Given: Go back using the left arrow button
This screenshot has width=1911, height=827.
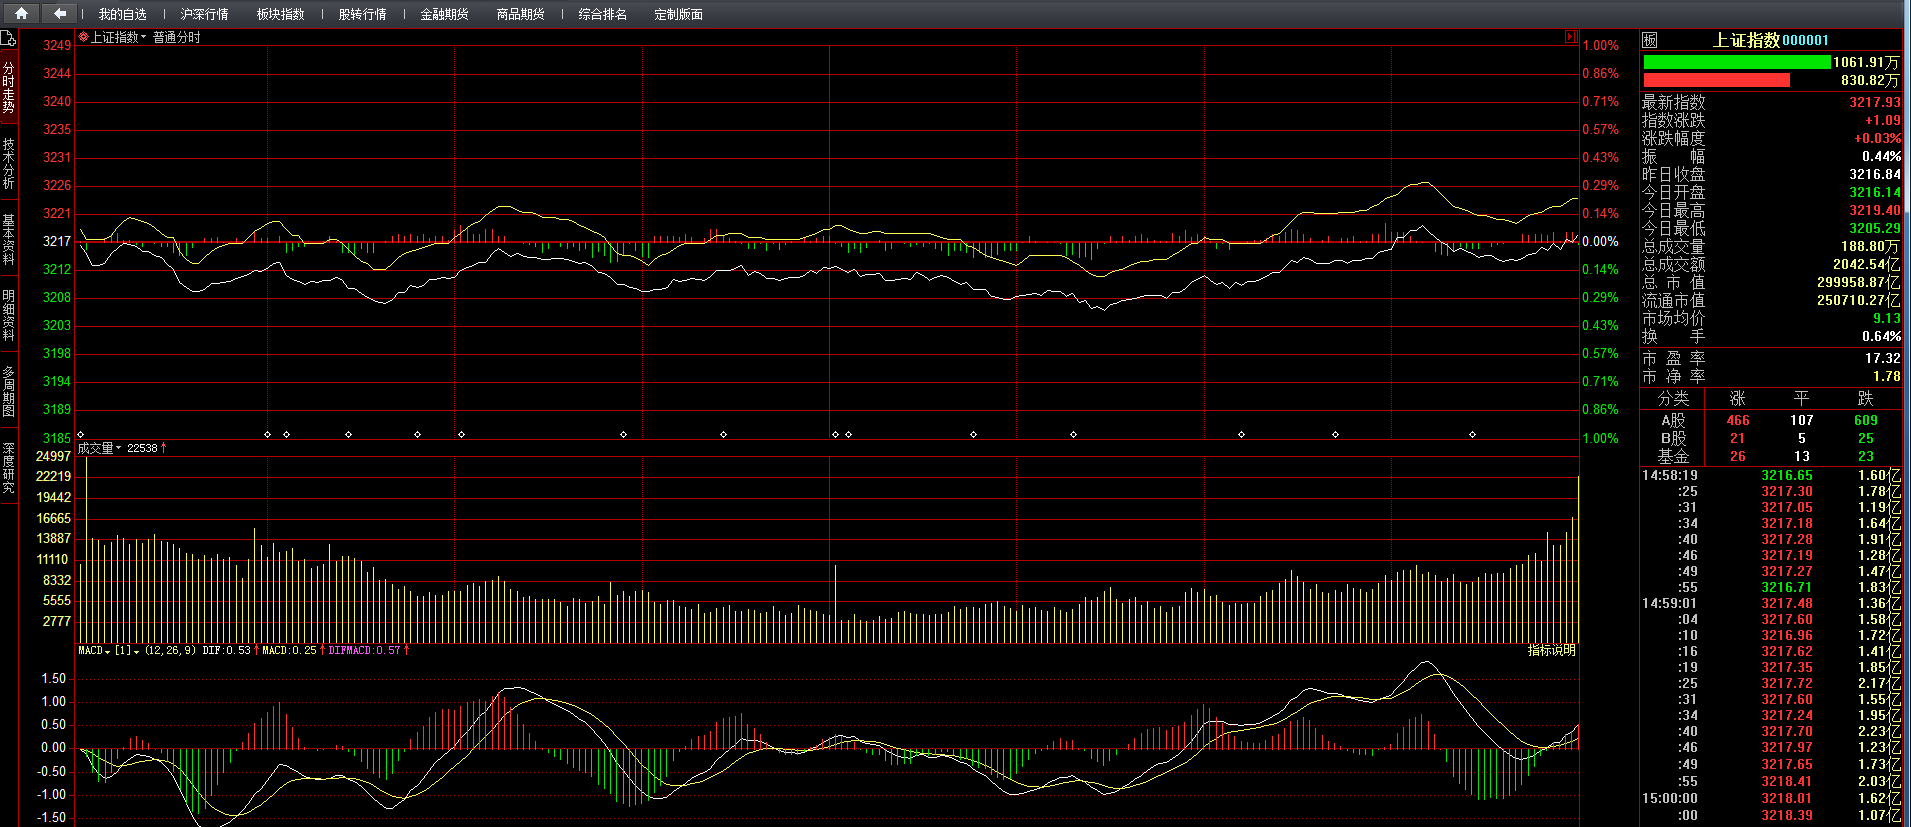Looking at the screenshot, I should coord(60,13).
